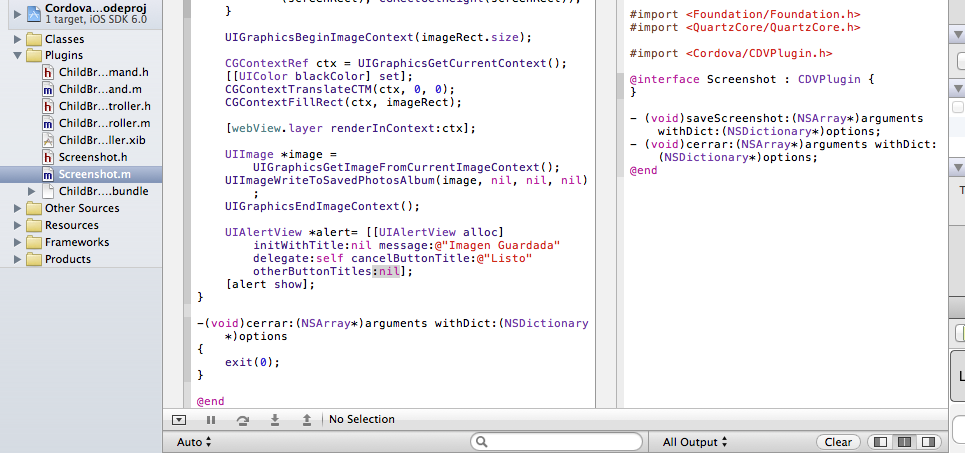Click the No Selection debug label
This screenshot has height=453, width=965.
click(x=361, y=420)
